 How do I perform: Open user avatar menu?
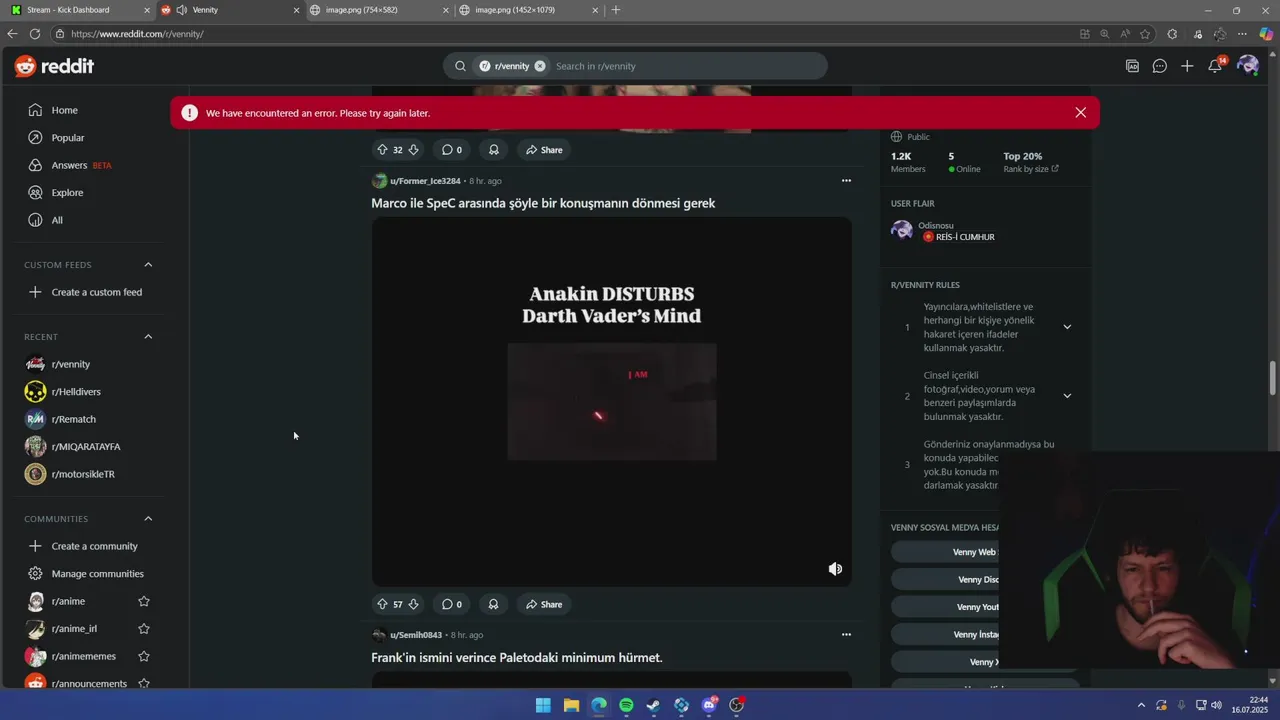click(1247, 66)
